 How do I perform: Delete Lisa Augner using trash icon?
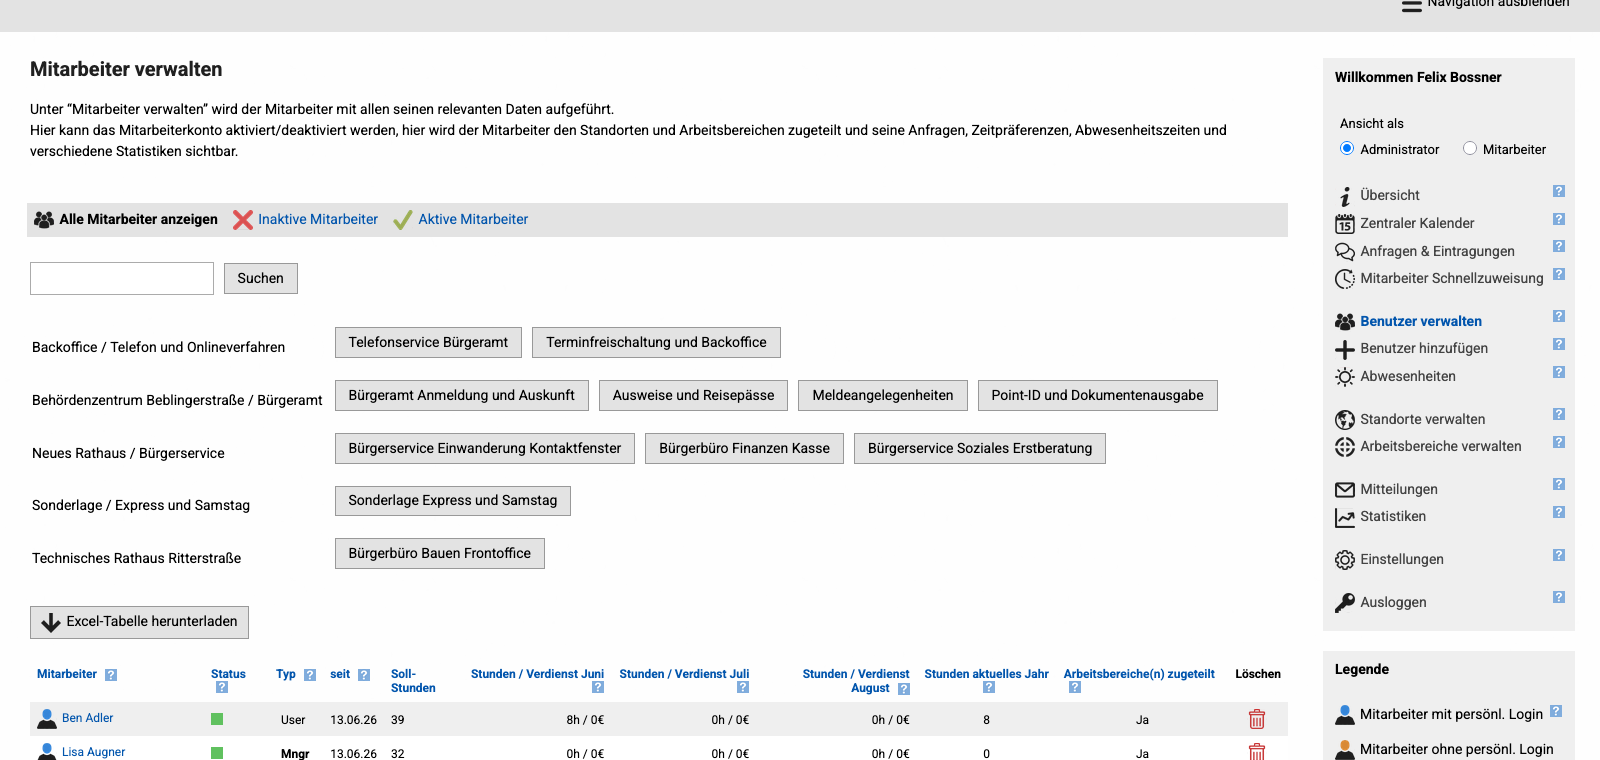pos(1257,752)
